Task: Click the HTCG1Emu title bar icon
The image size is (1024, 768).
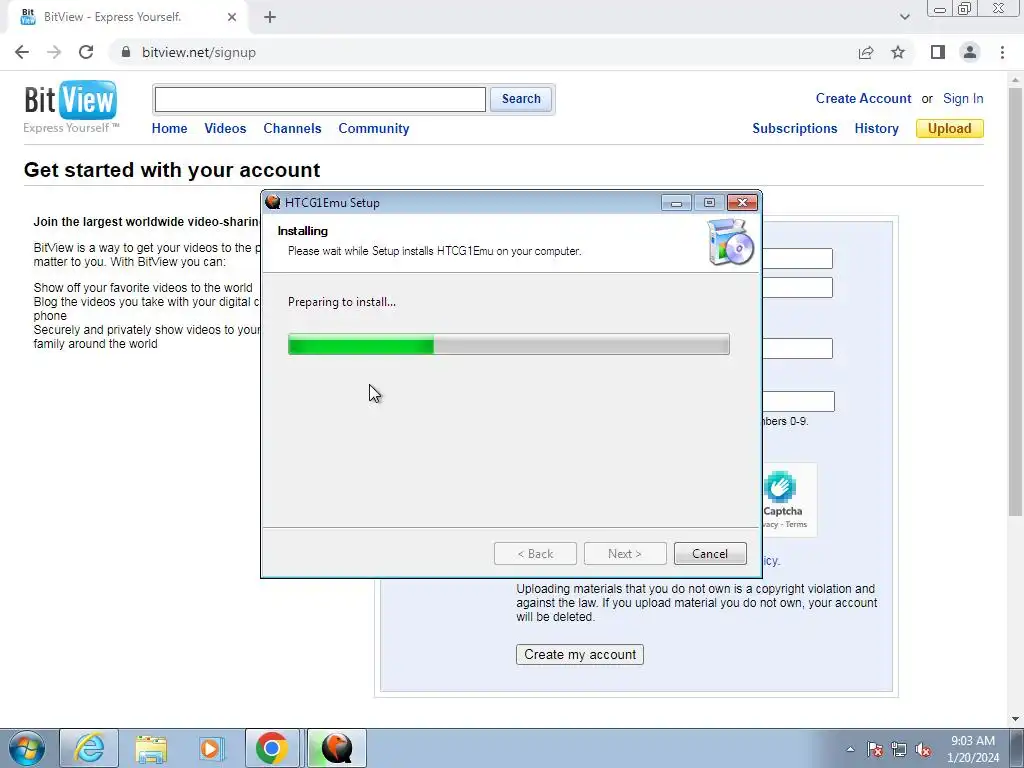Action: point(273,202)
